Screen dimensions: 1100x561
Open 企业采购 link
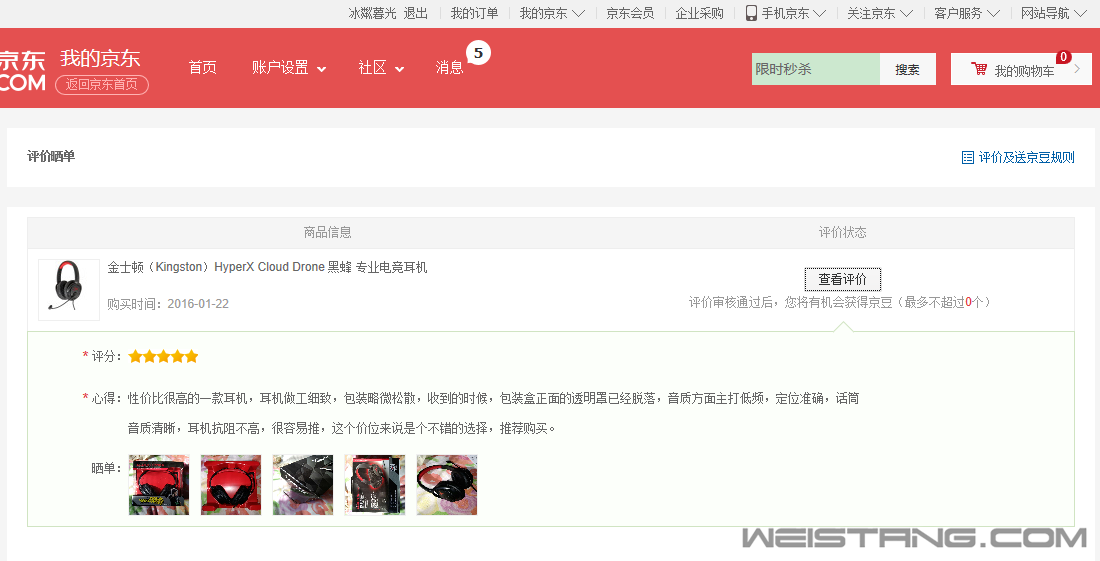point(699,13)
